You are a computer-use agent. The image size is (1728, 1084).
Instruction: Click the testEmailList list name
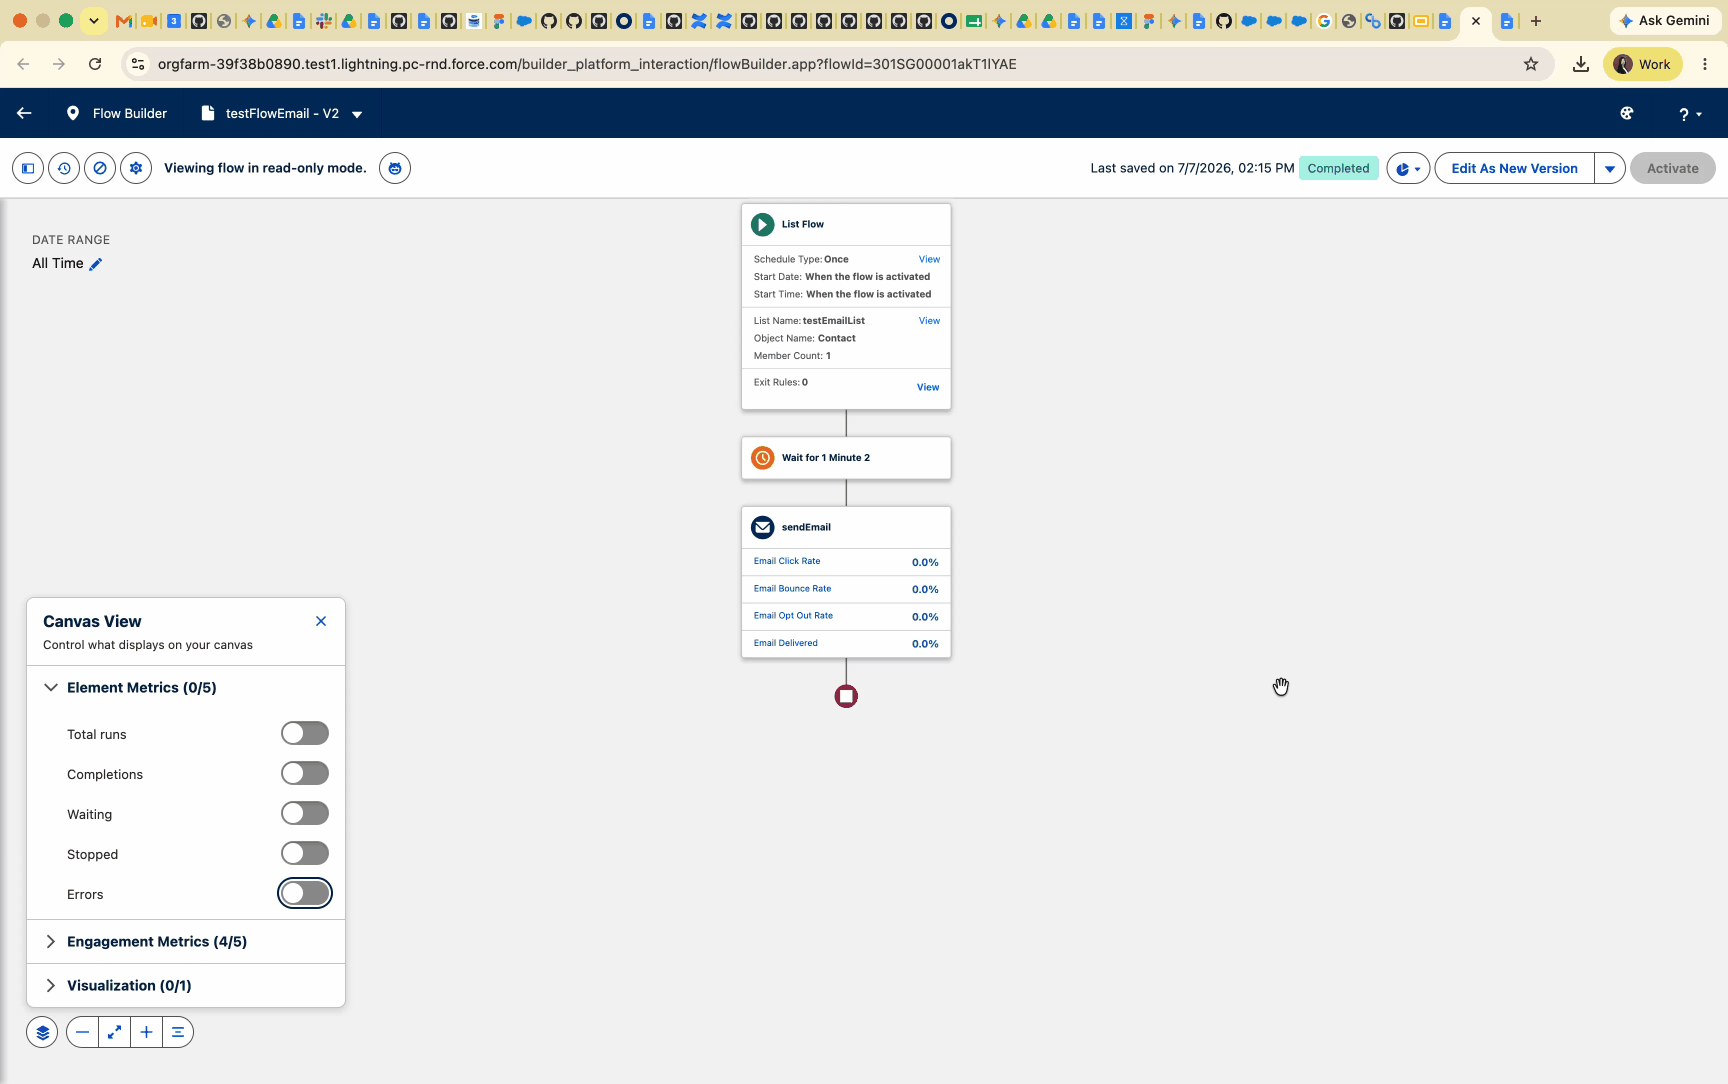tap(834, 321)
